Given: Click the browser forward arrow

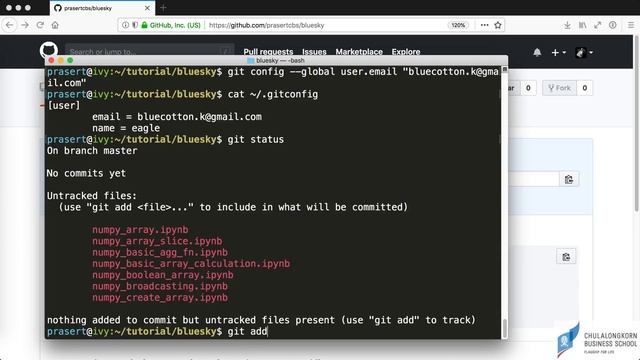Looking at the screenshot, I should click(25, 25).
